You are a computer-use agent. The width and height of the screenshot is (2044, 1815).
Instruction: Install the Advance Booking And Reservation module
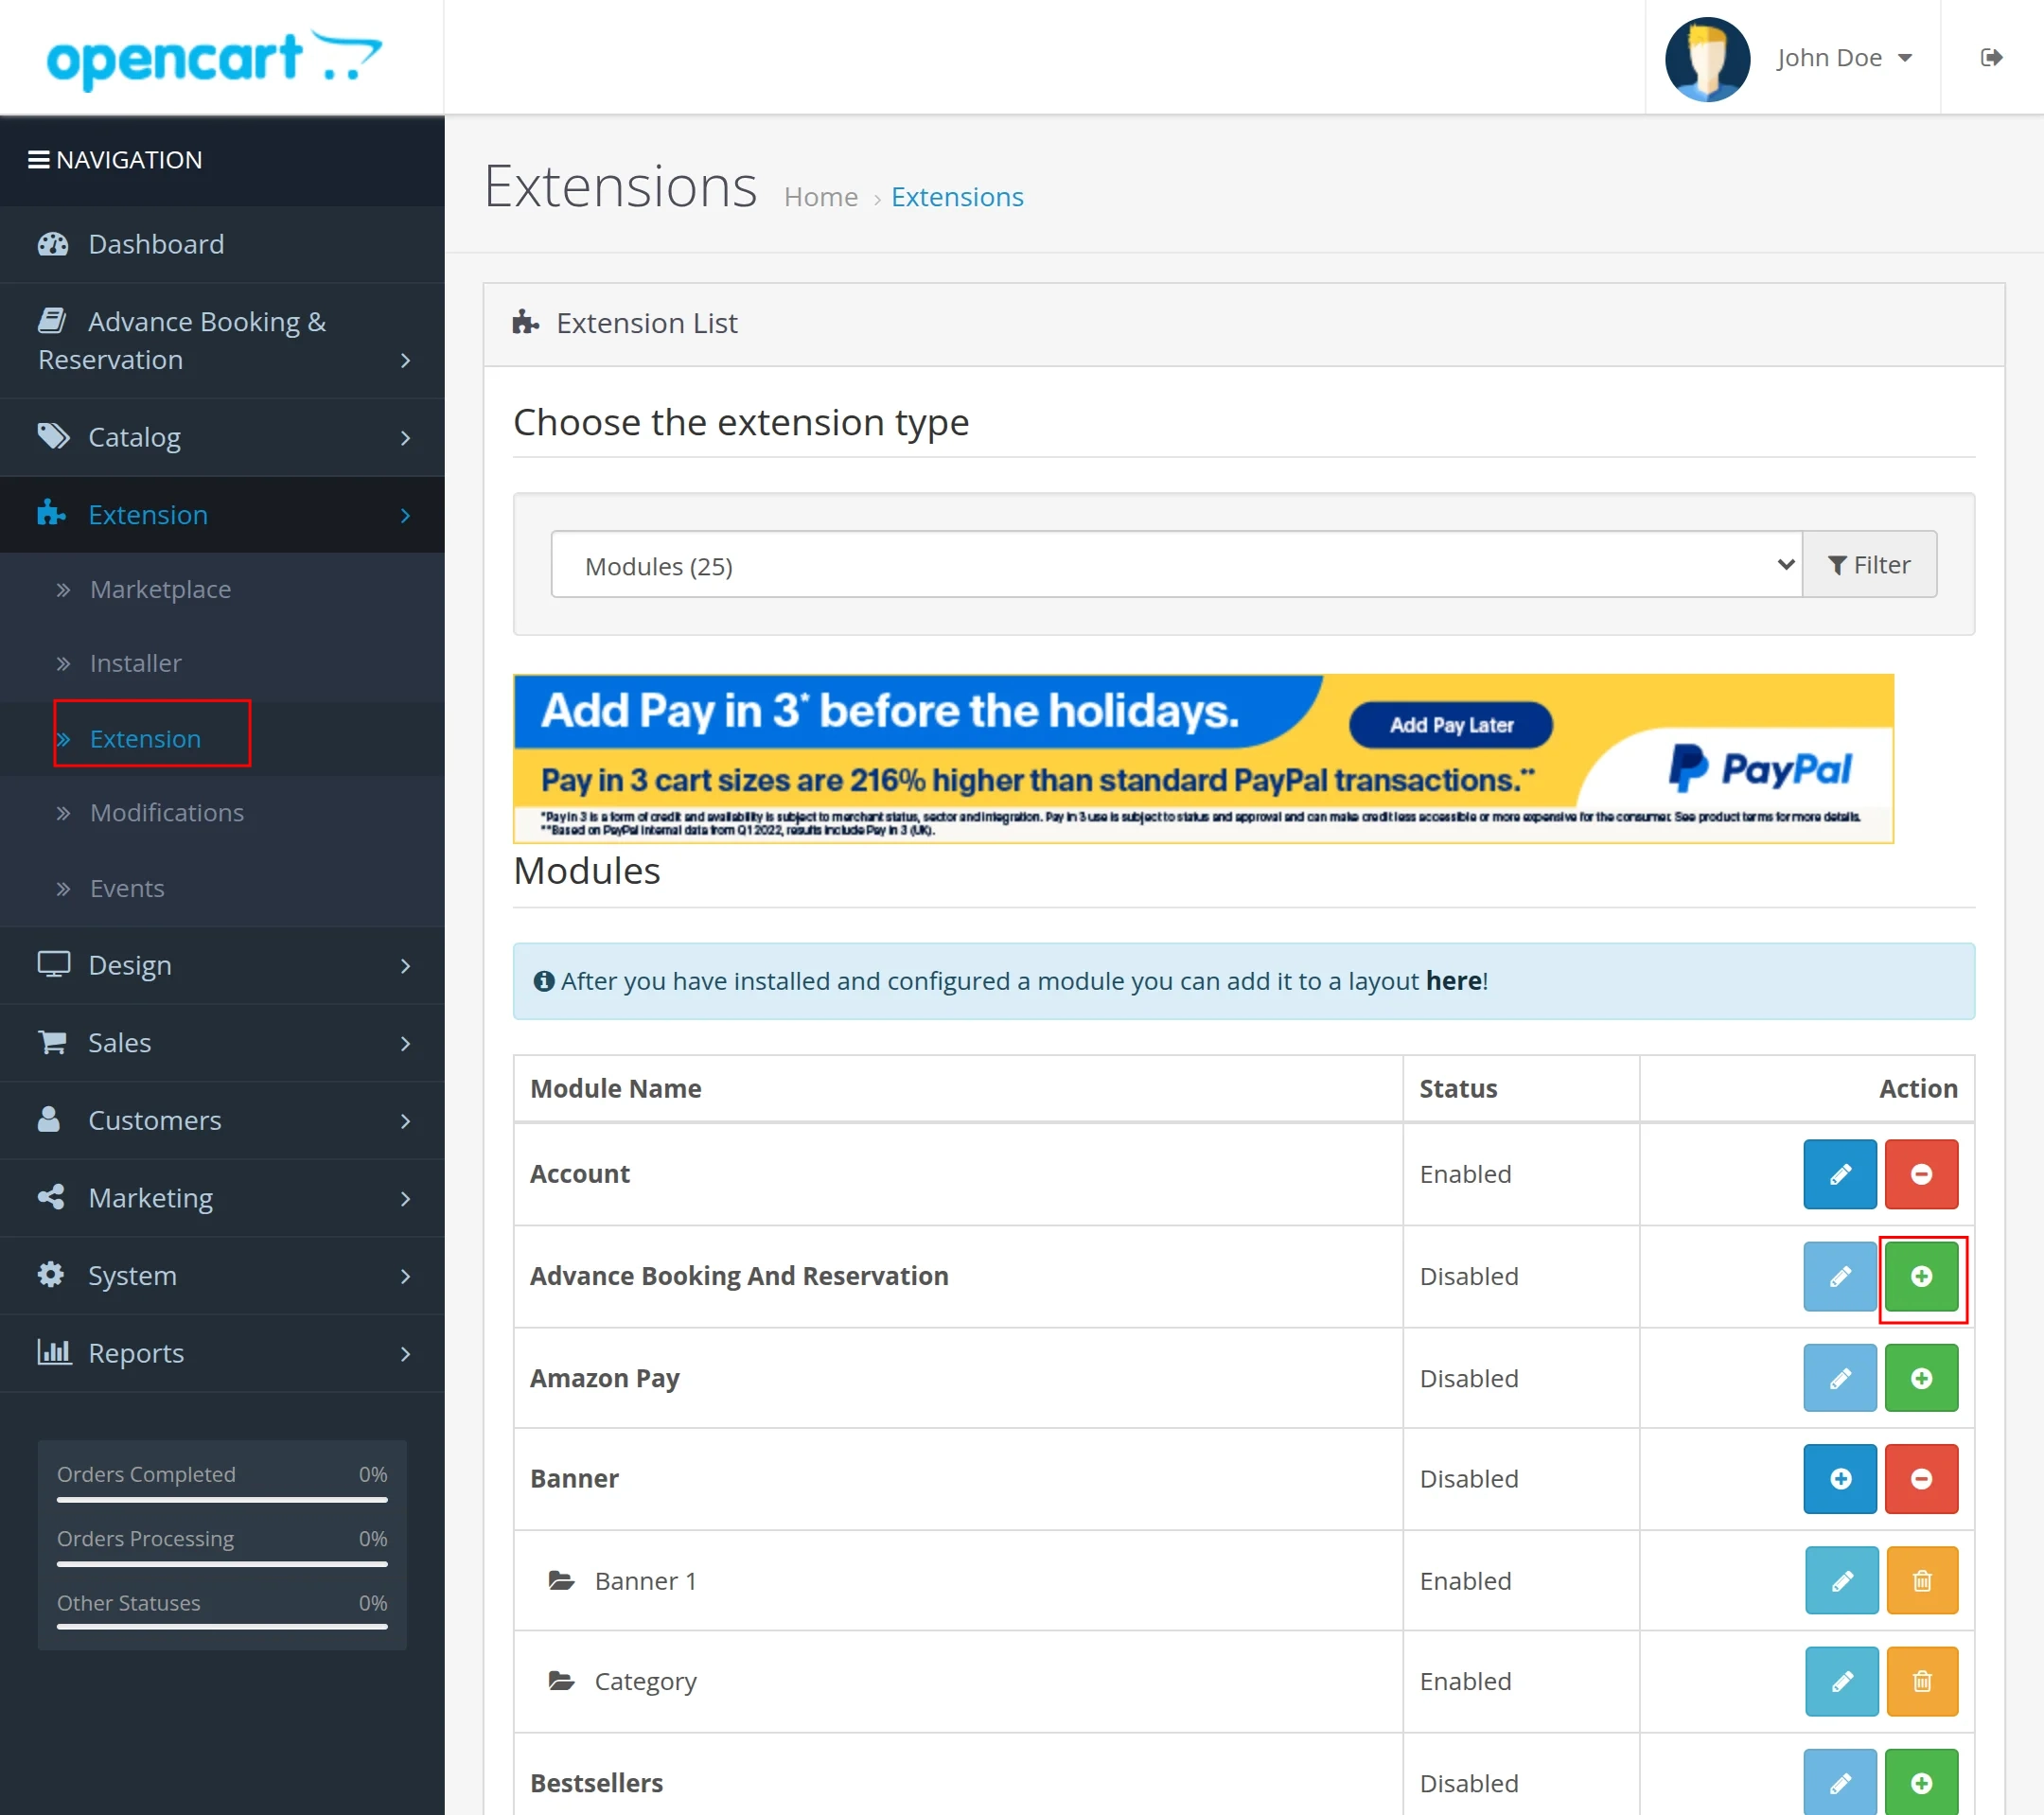(1921, 1277)
